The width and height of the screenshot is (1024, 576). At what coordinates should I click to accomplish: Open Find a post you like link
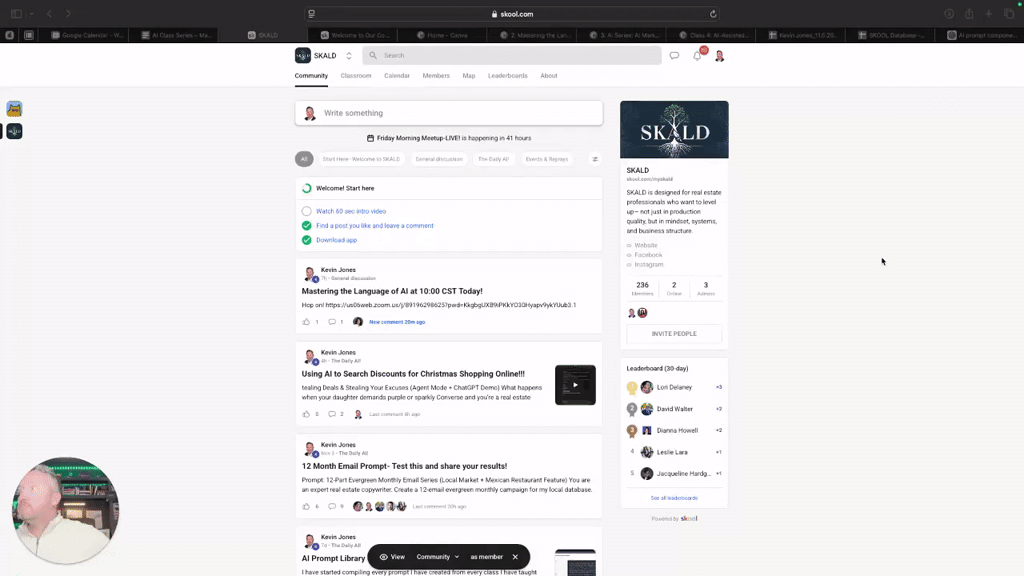tap(375, 225)
